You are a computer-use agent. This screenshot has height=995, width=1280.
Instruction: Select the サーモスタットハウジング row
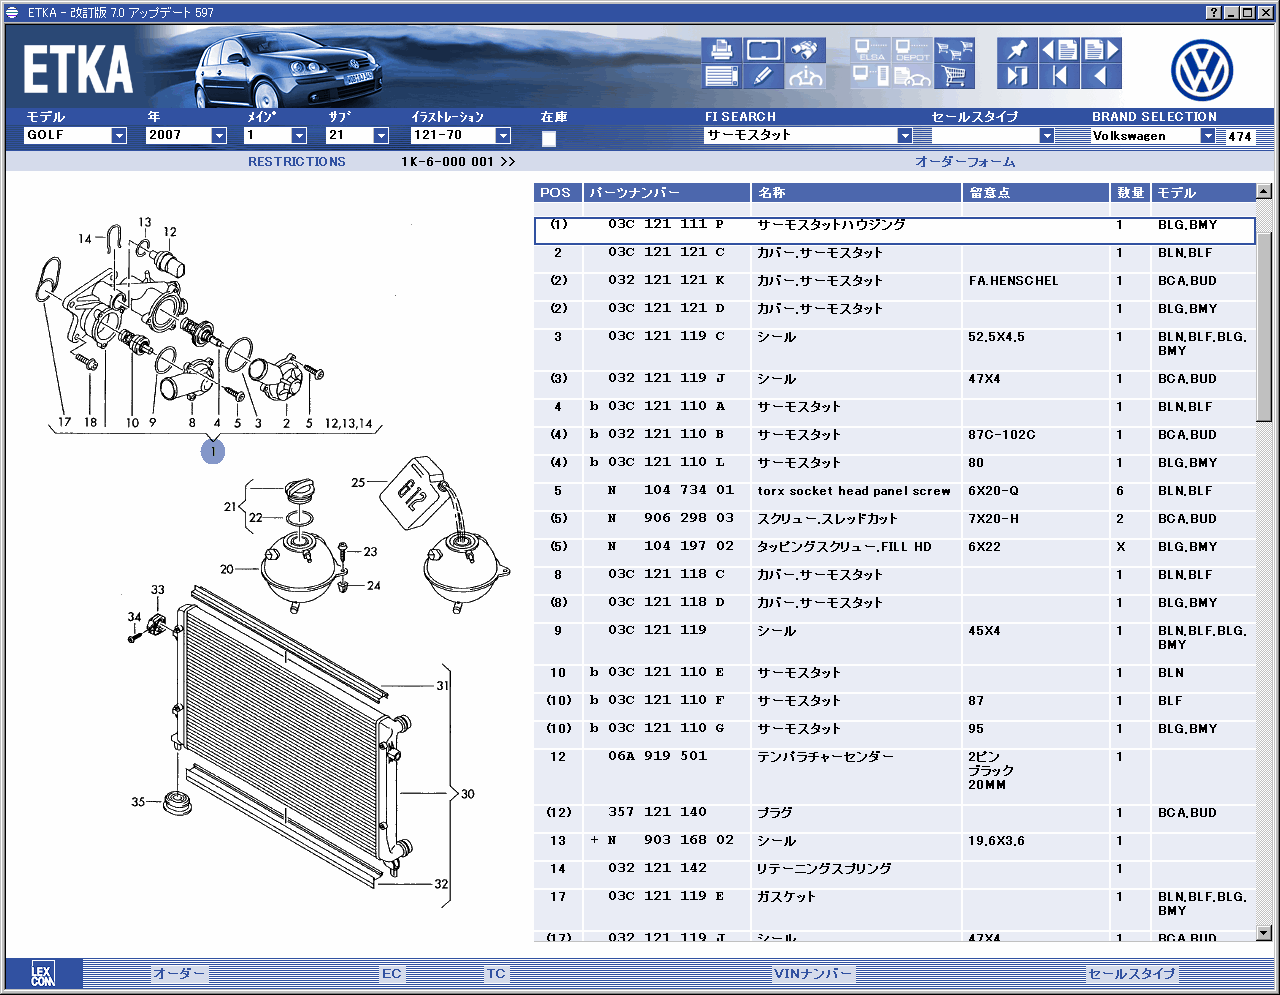895,231
